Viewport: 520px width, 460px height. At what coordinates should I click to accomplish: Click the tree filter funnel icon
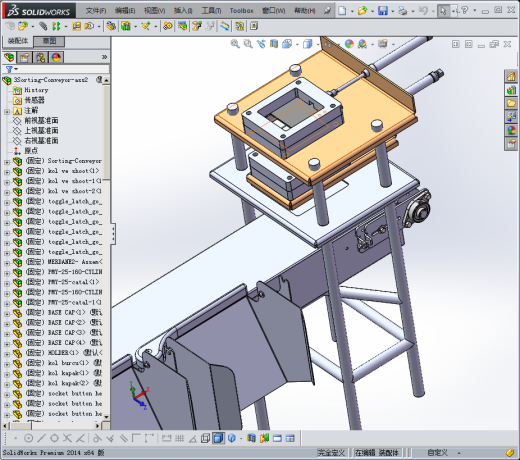click(9, 69)
